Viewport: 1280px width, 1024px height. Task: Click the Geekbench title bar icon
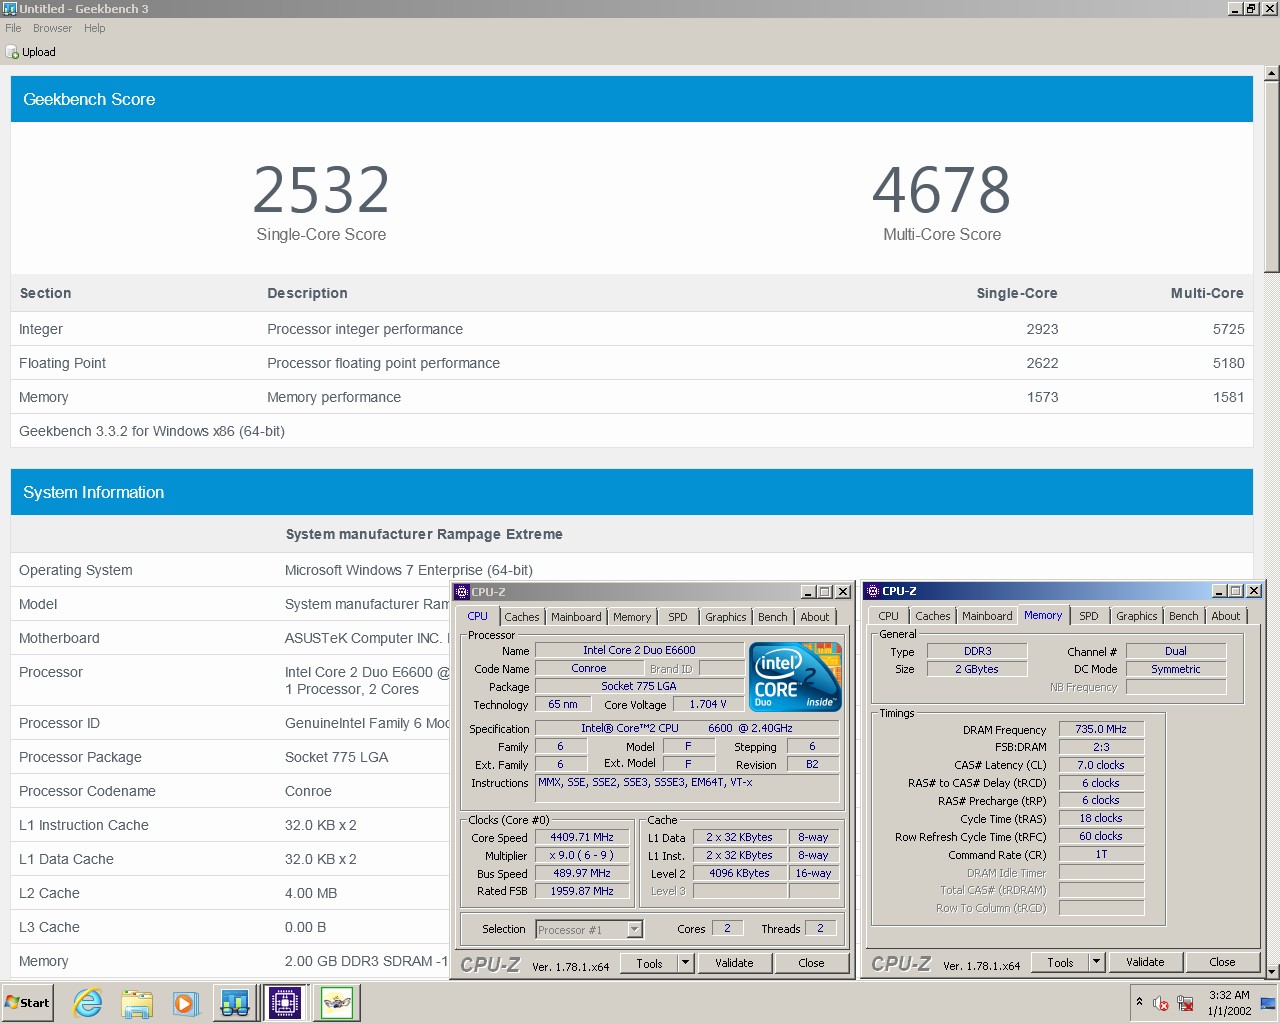(9, 8)
